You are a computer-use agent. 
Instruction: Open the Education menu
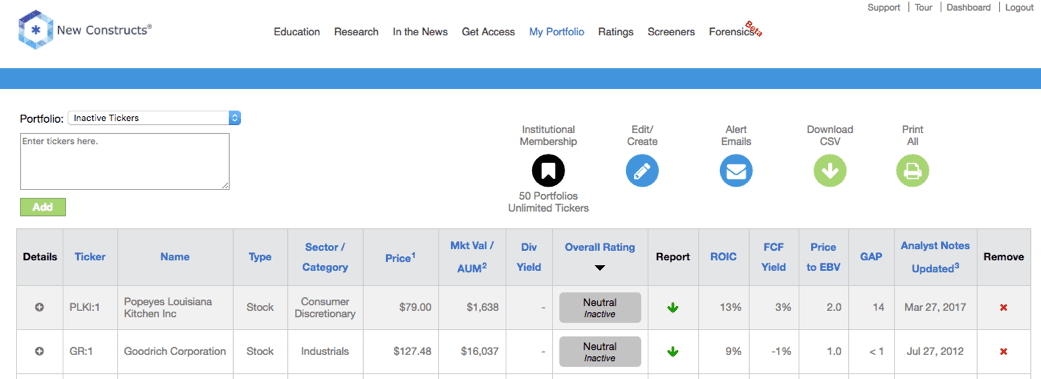(297, 32)
